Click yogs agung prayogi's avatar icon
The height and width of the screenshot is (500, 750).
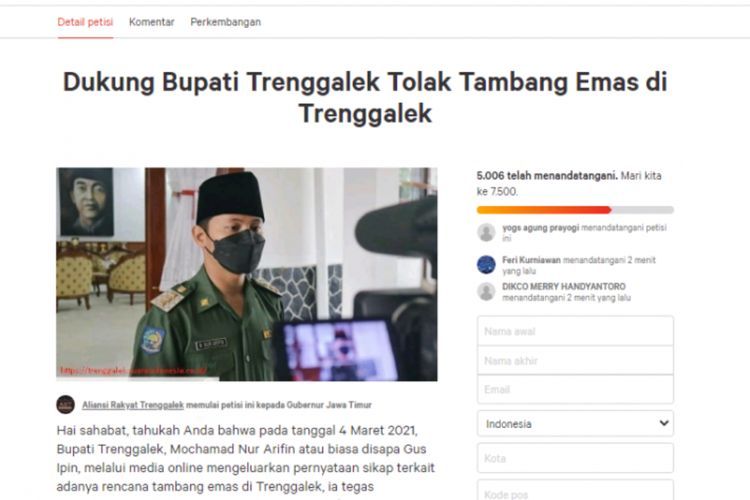point(486,233)
